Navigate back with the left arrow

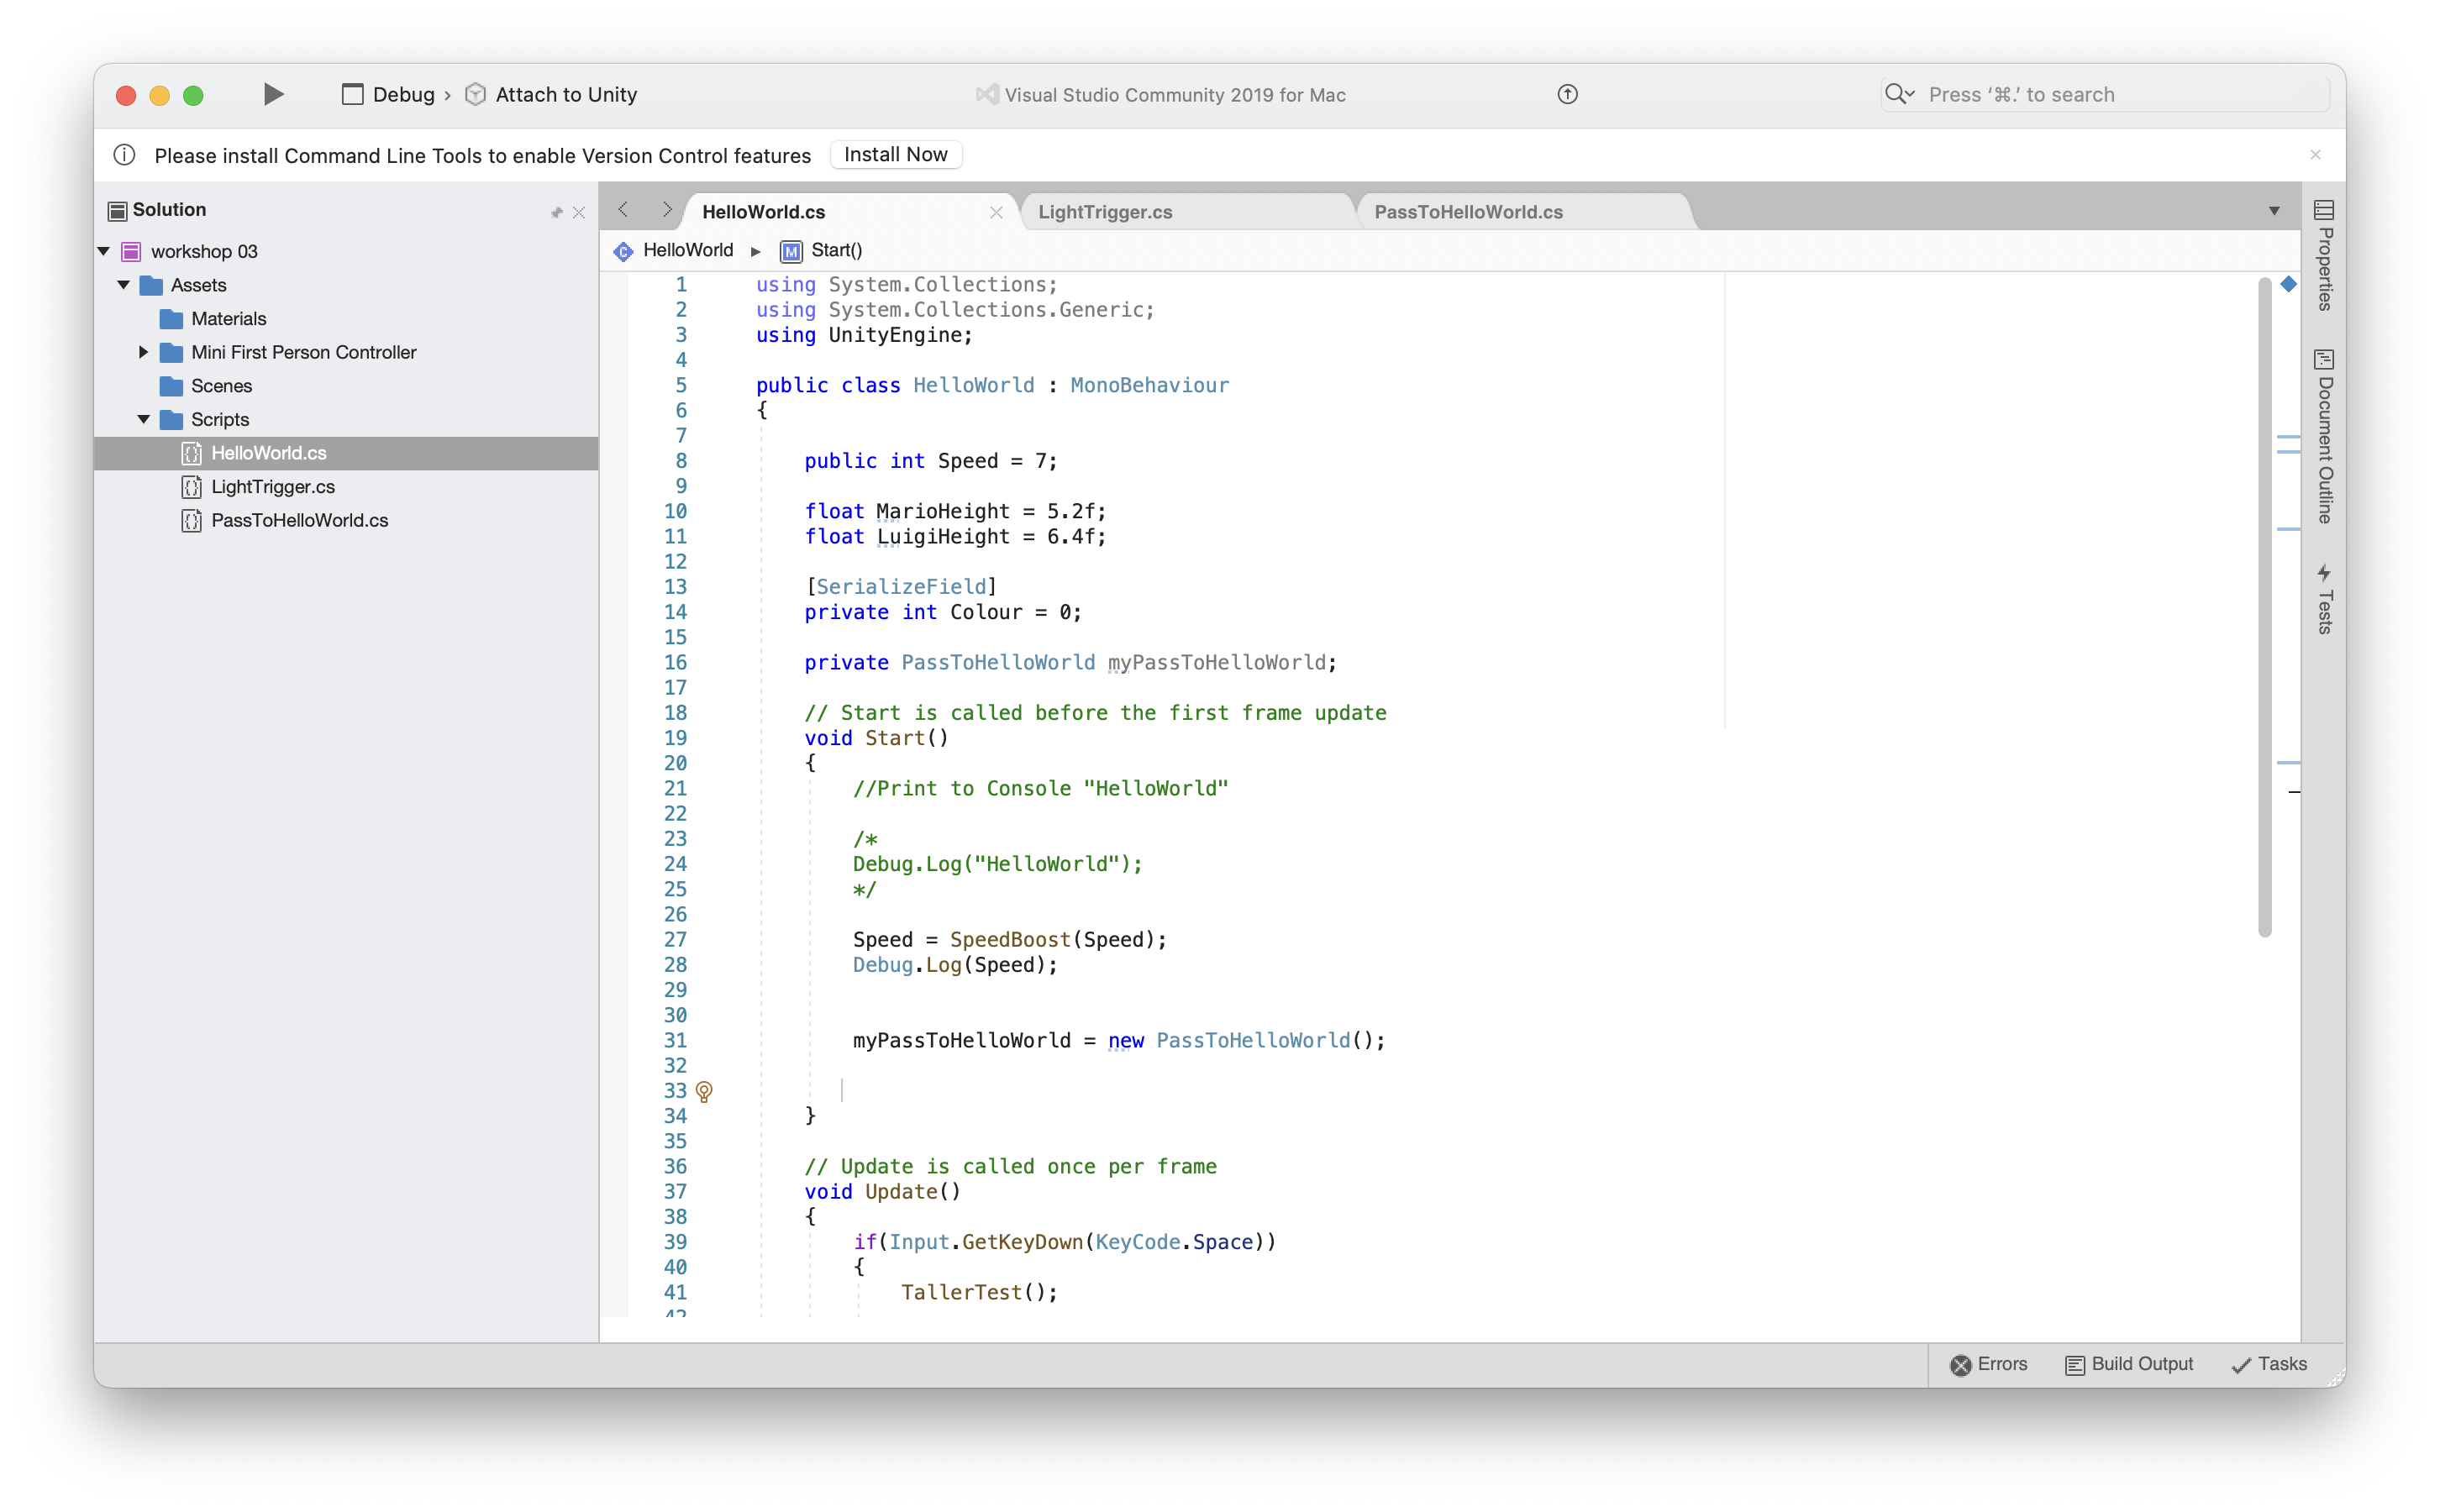623,209
